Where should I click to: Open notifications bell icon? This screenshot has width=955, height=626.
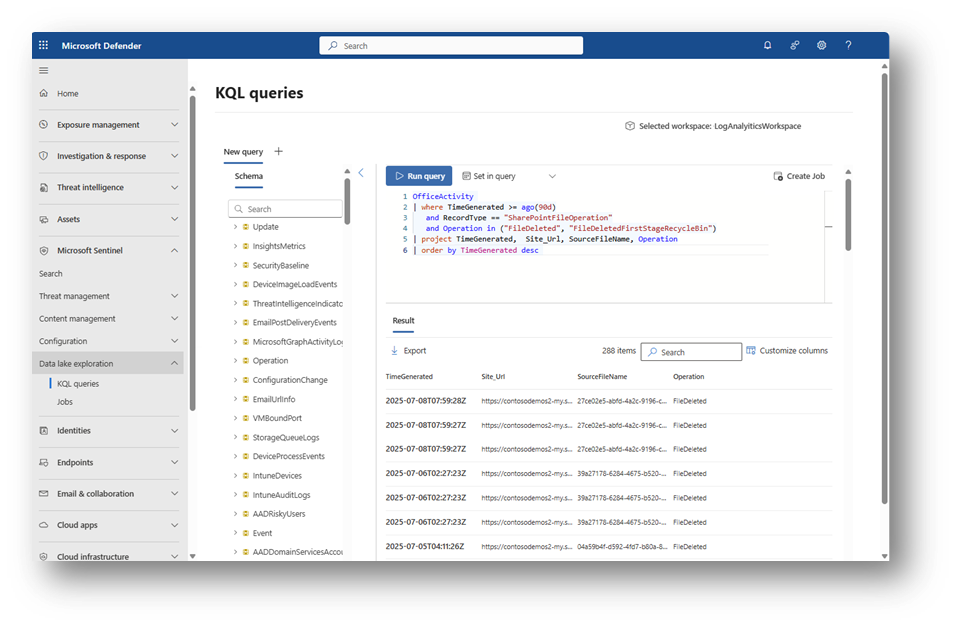767,45
